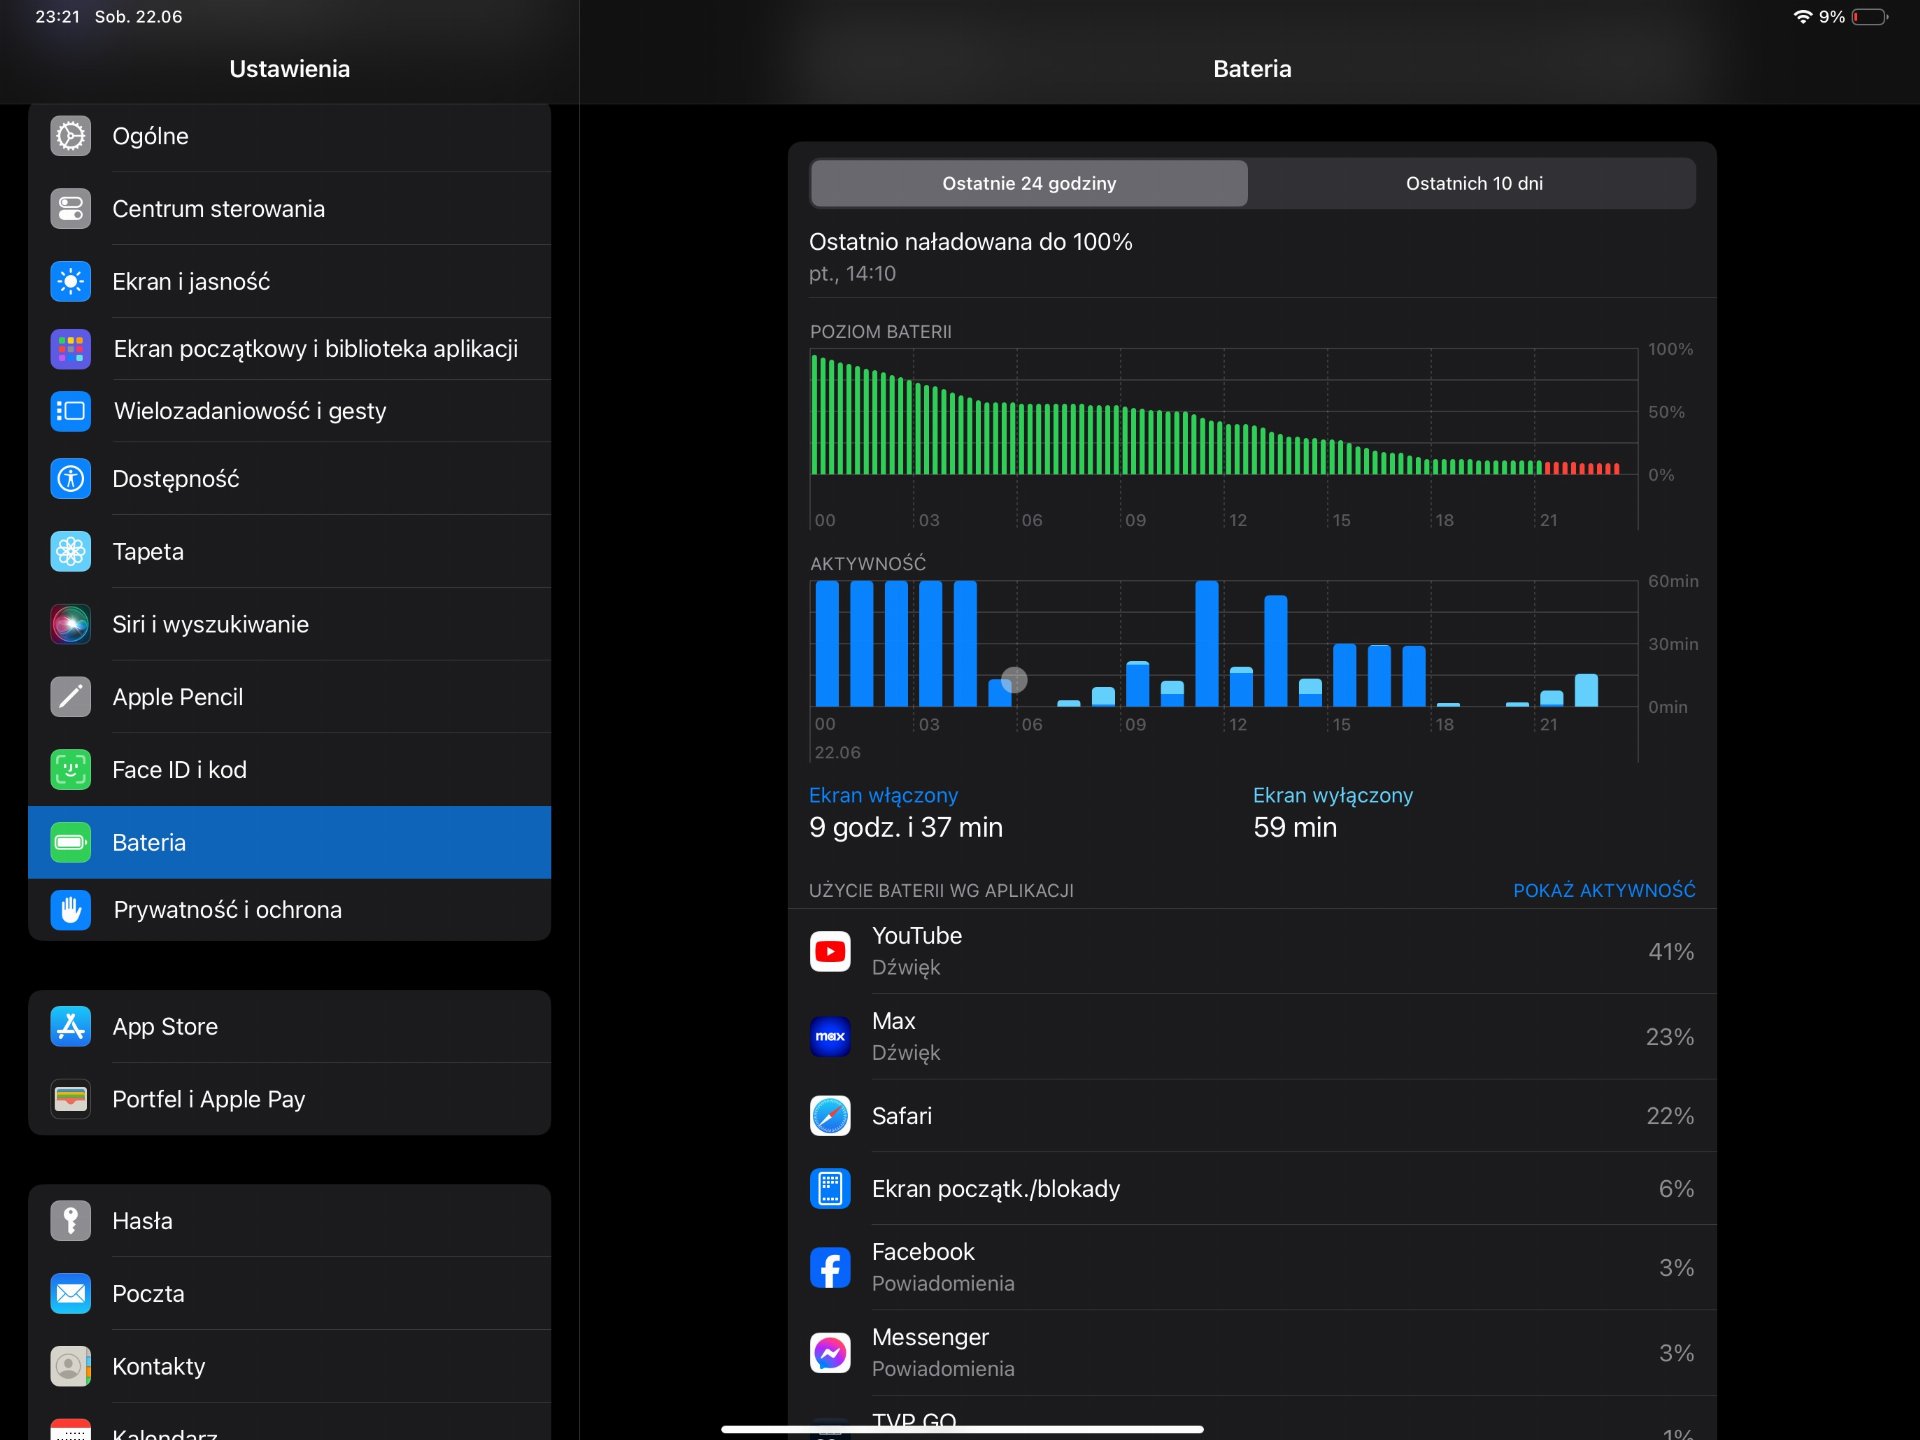
Task: Tap the pt., 14:10 charge time
Action: (x=852, y=274)
